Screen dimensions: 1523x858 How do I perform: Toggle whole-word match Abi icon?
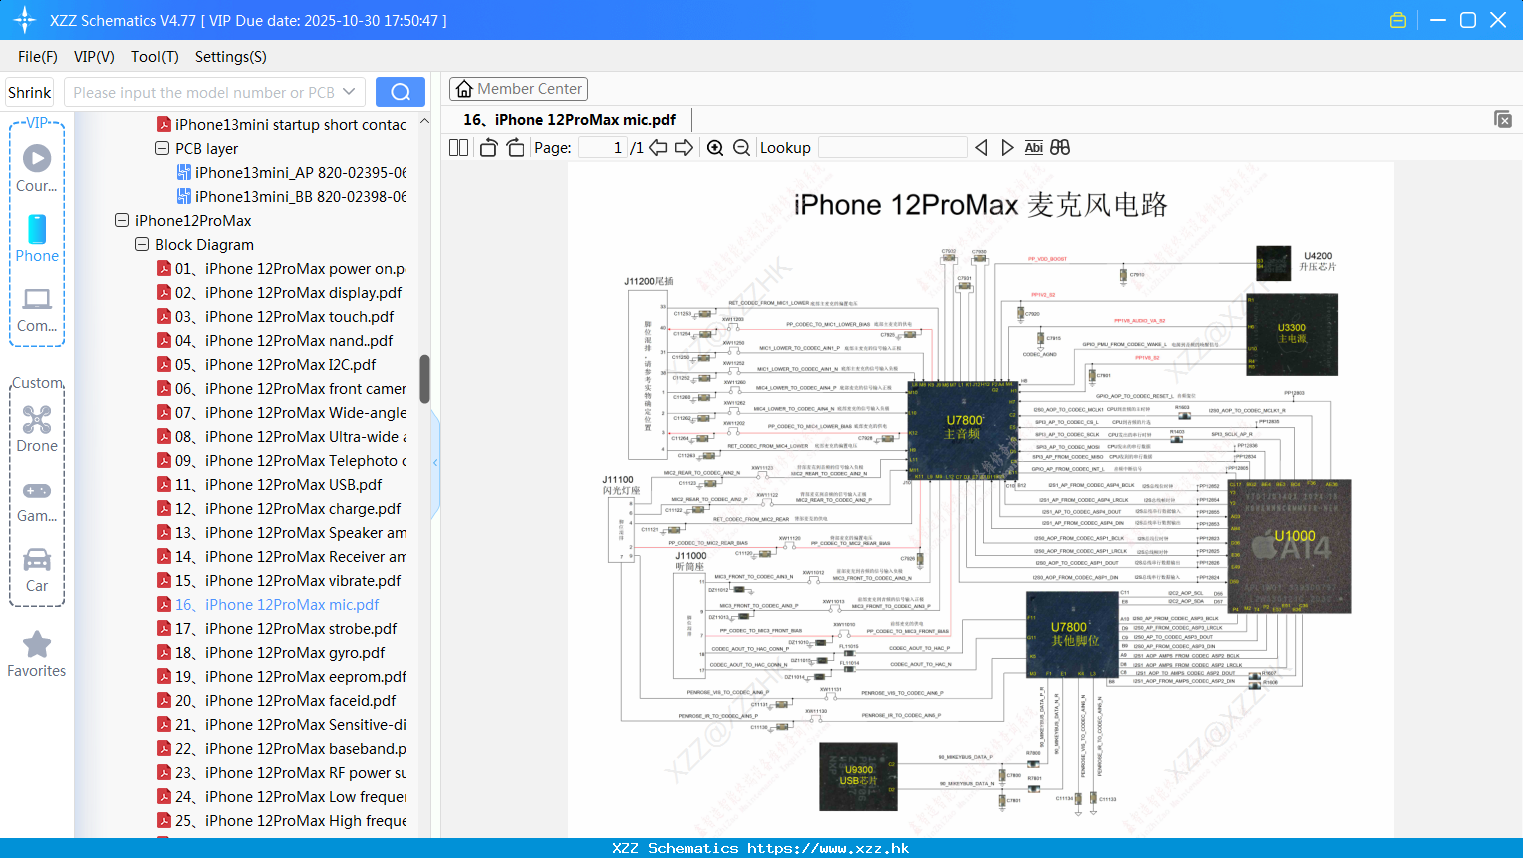[1034, 147]
